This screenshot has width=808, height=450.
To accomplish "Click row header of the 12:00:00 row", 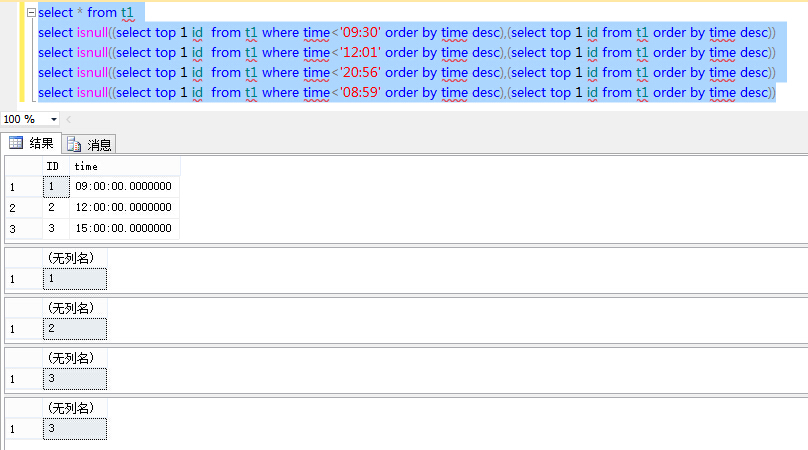I will click(24, 208).
